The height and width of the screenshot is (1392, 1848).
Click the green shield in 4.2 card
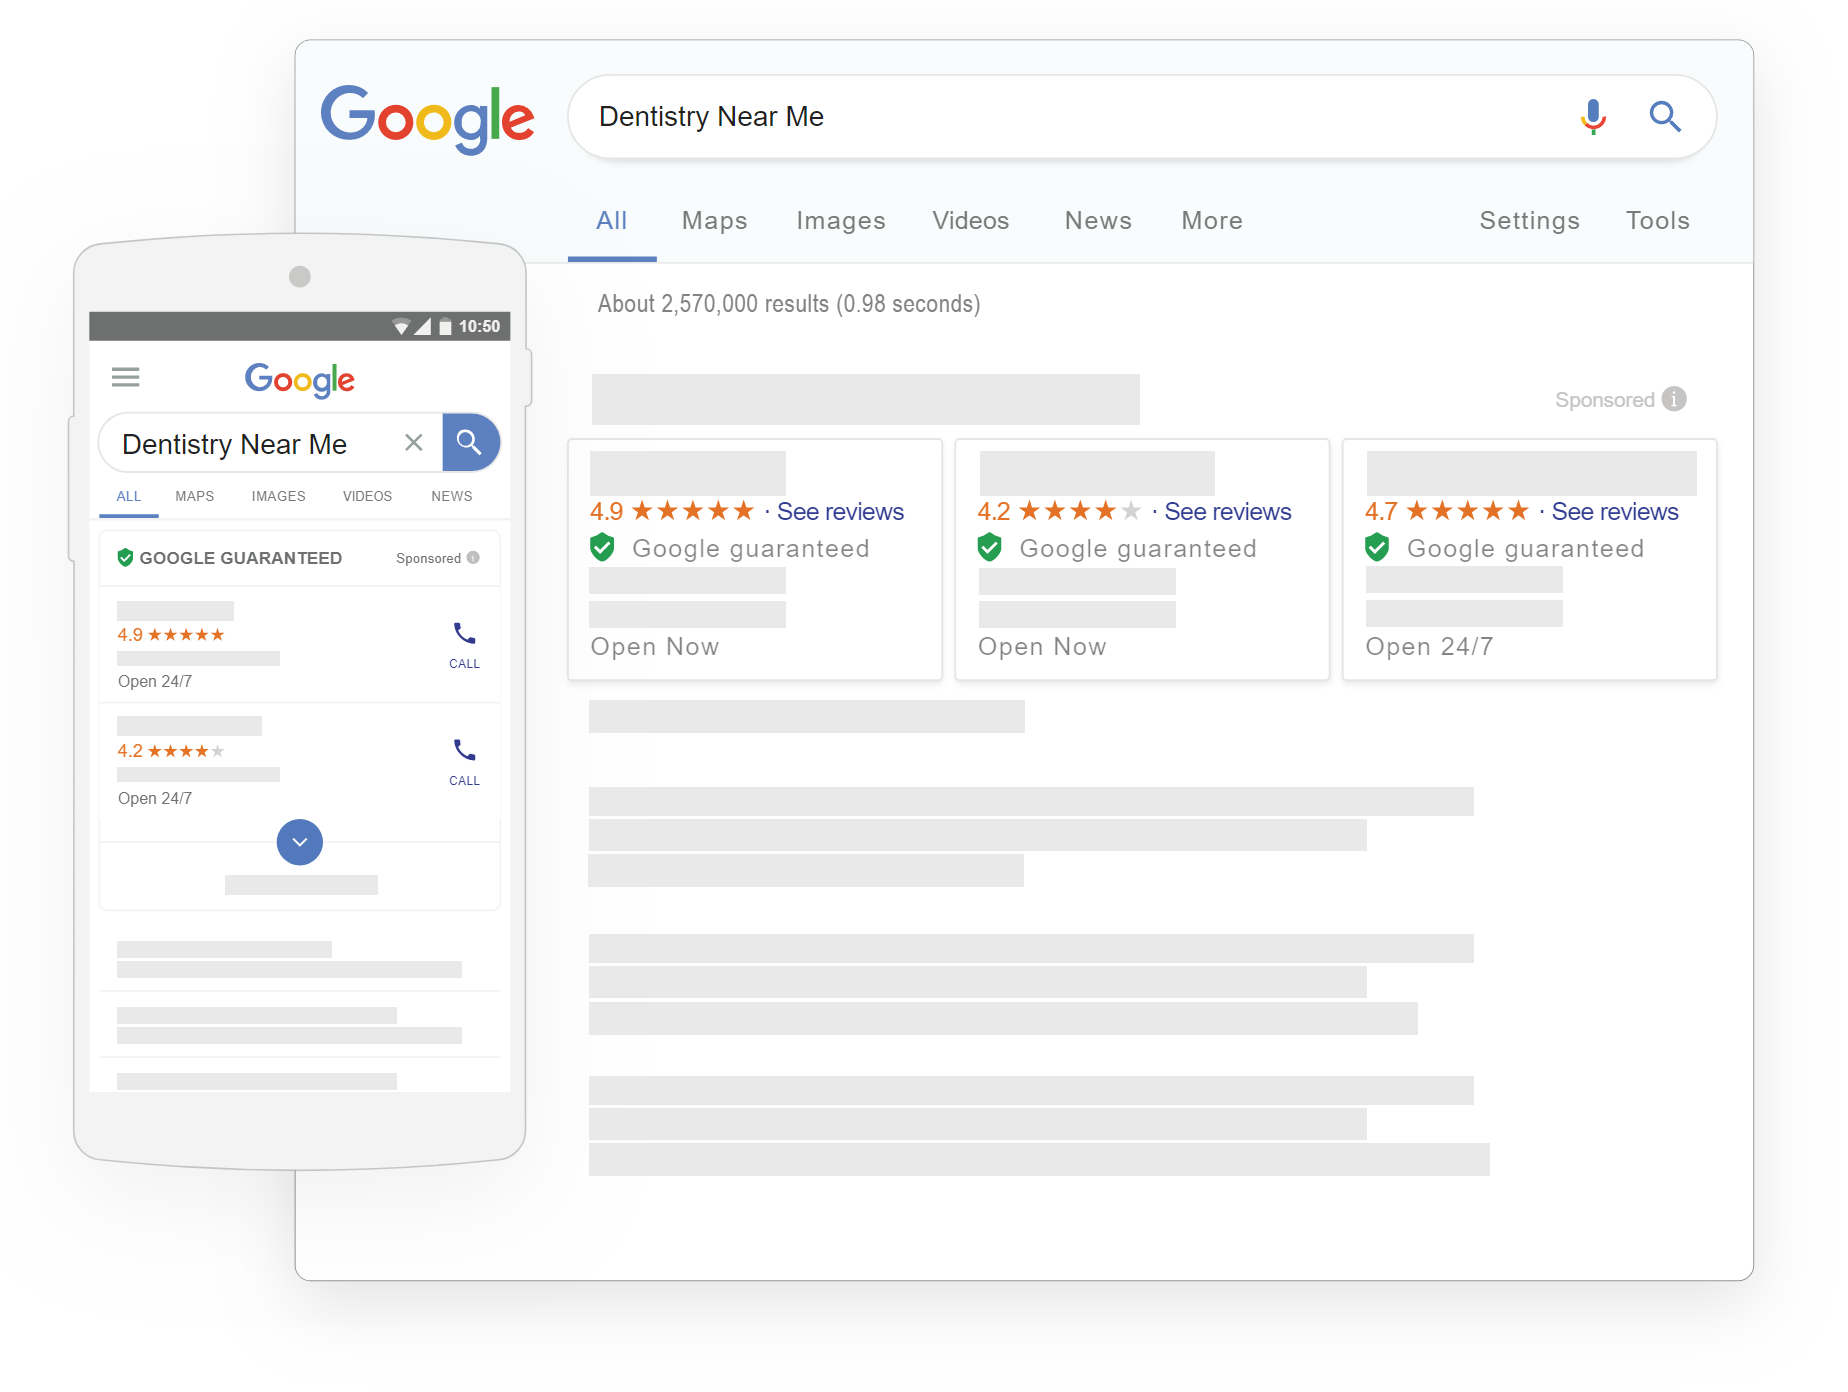coord(989,547)
